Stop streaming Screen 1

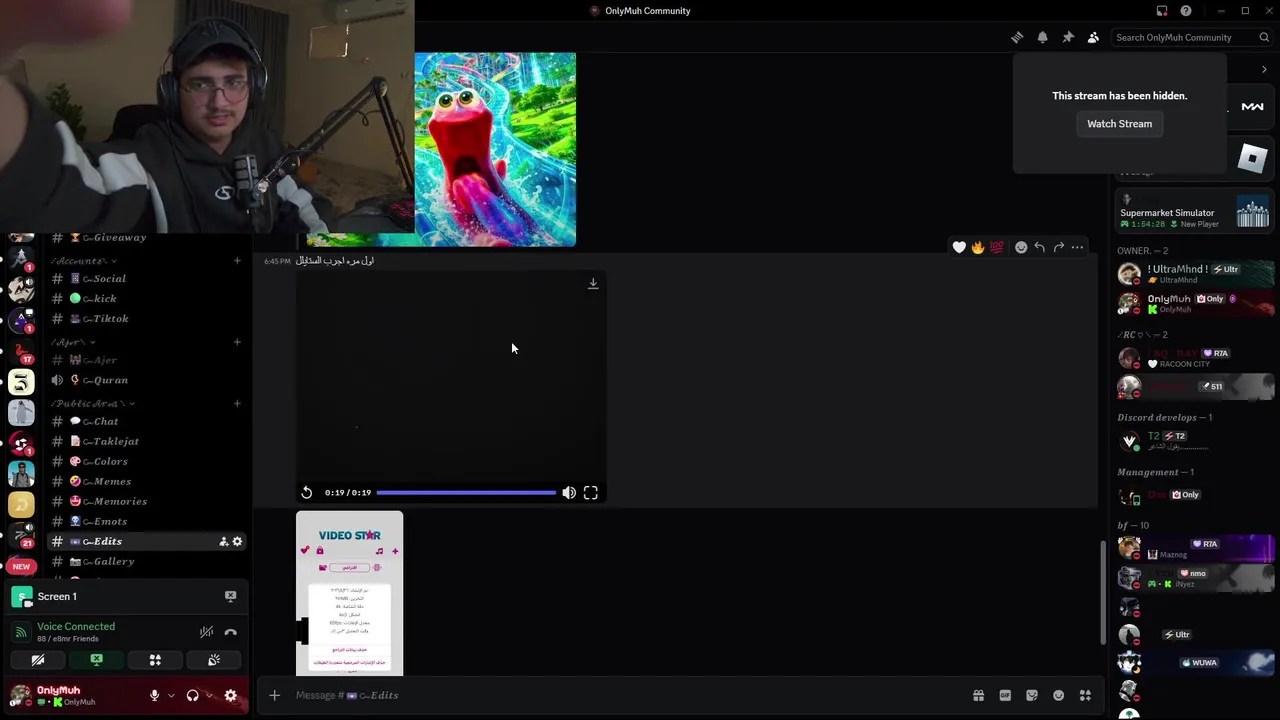click(x=231, y=596)
